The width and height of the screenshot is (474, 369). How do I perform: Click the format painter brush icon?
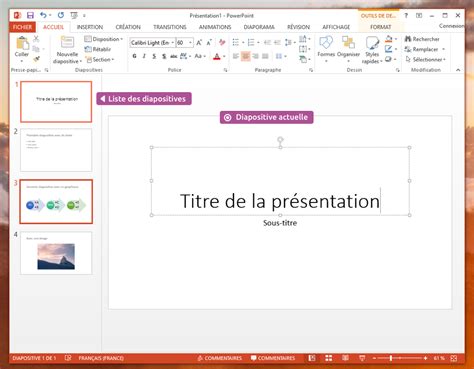(36, 59)
